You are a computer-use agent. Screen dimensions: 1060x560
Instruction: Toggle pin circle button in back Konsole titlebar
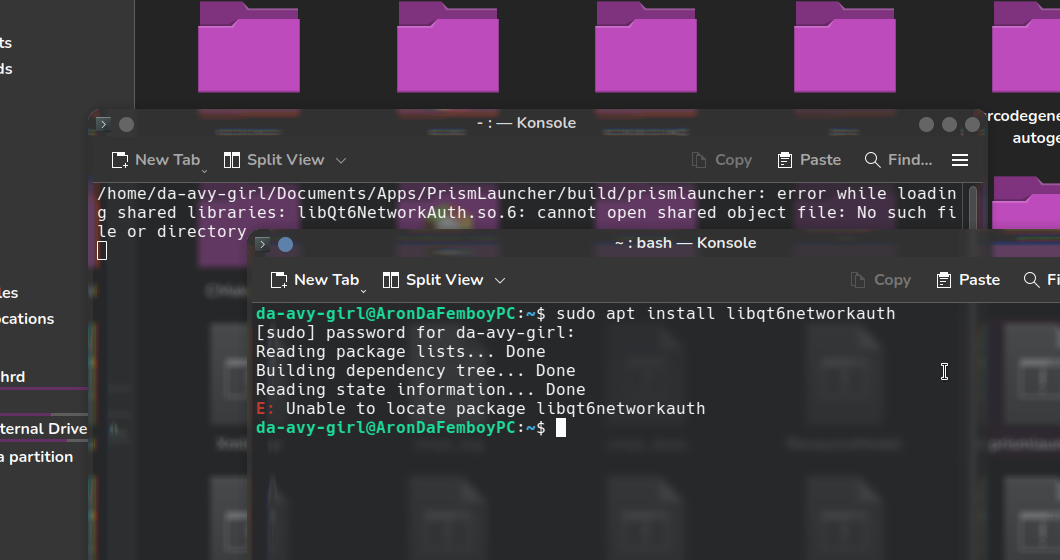click(x=126, y=124)
